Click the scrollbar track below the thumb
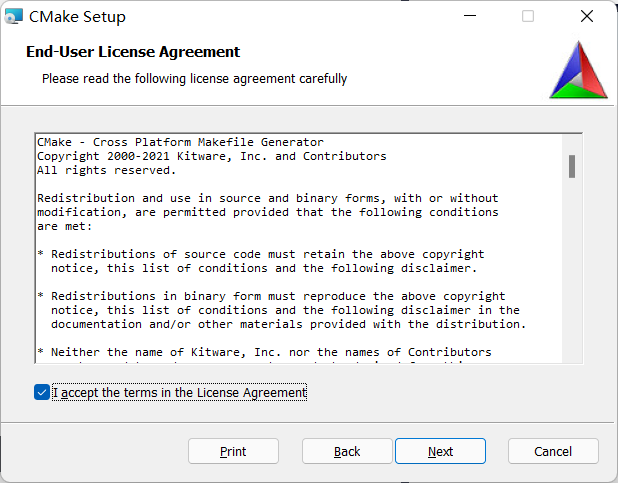618x483 pixels. (x=572, y=280)
